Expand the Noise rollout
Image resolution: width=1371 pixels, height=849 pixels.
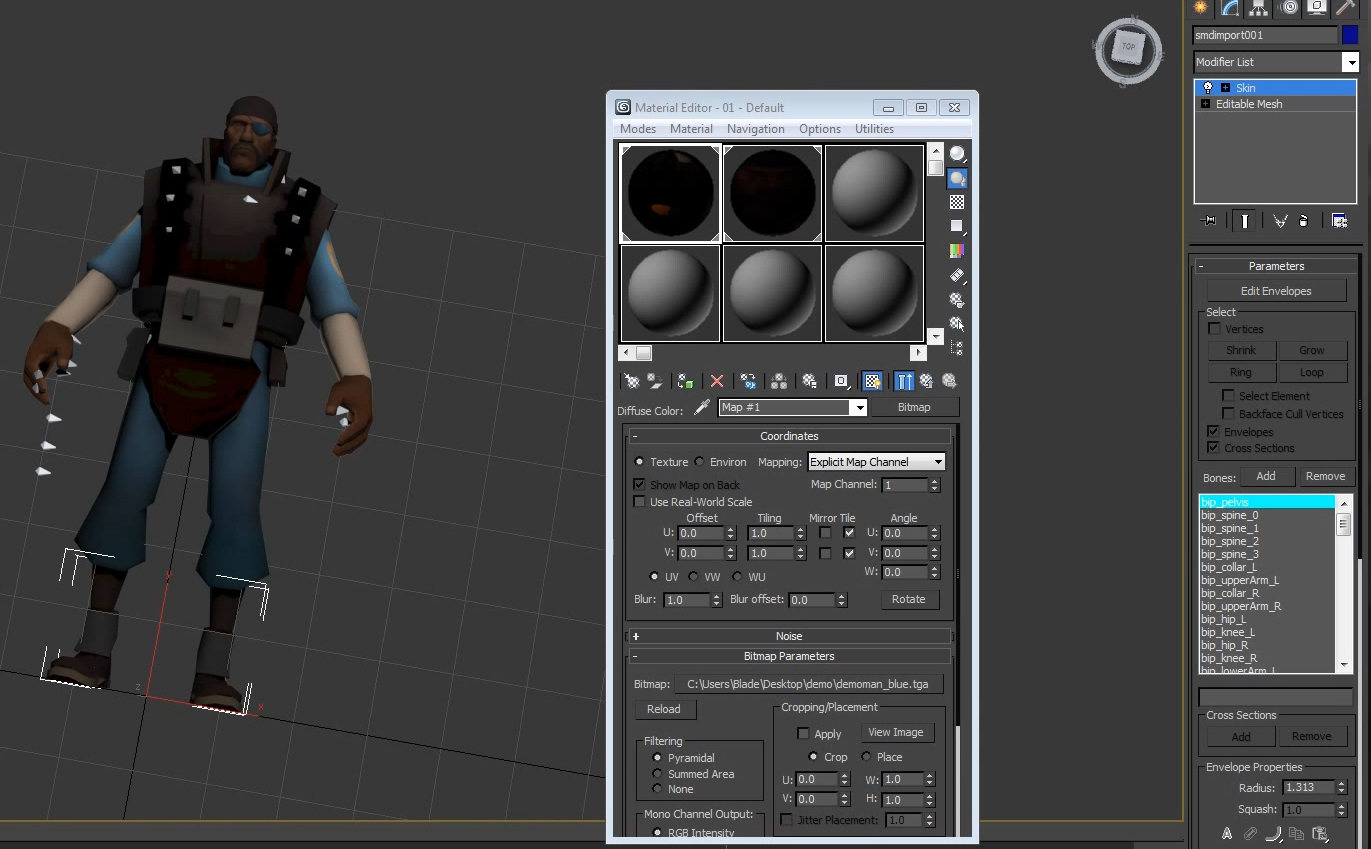[x=788, y=636]
